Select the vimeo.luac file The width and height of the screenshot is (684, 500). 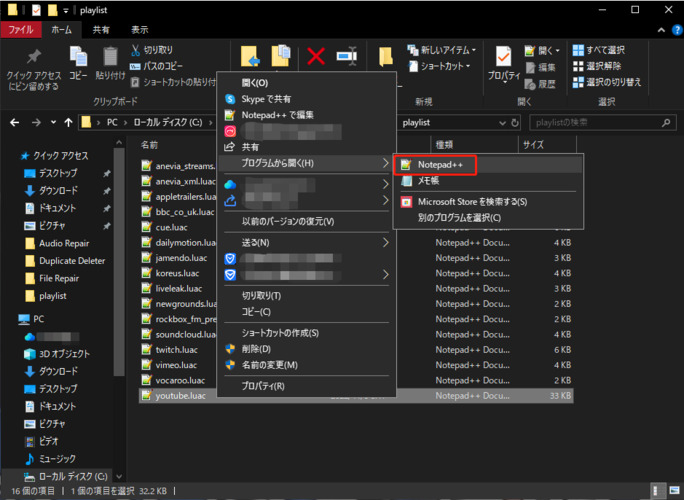tap(176, 365)
